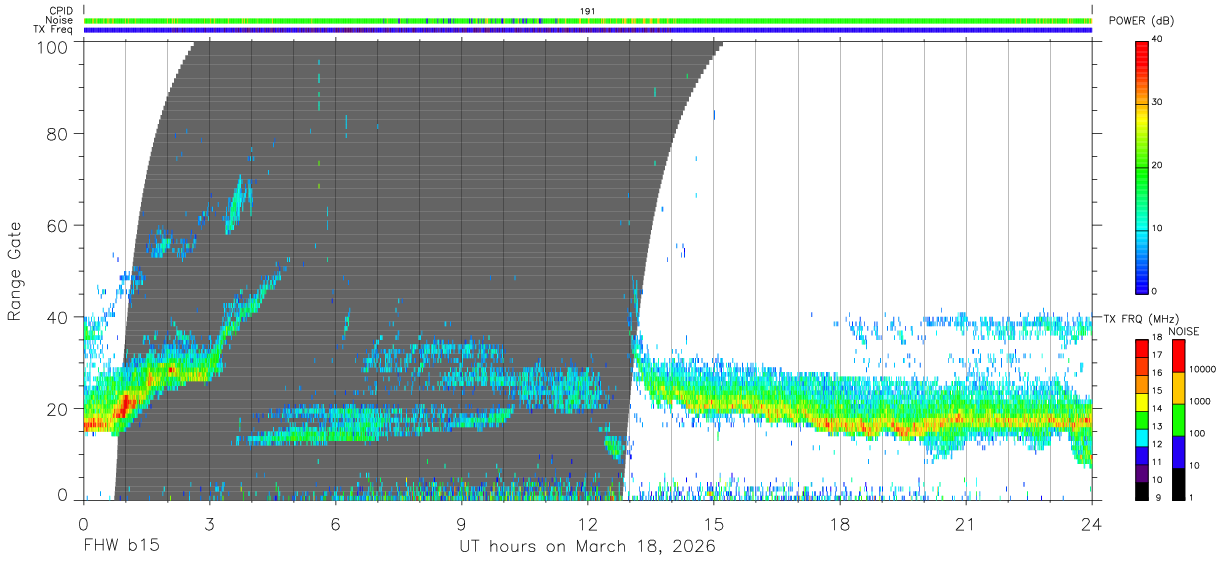Click the CPID label
1228x567 pixels.
tap(60, 11)
